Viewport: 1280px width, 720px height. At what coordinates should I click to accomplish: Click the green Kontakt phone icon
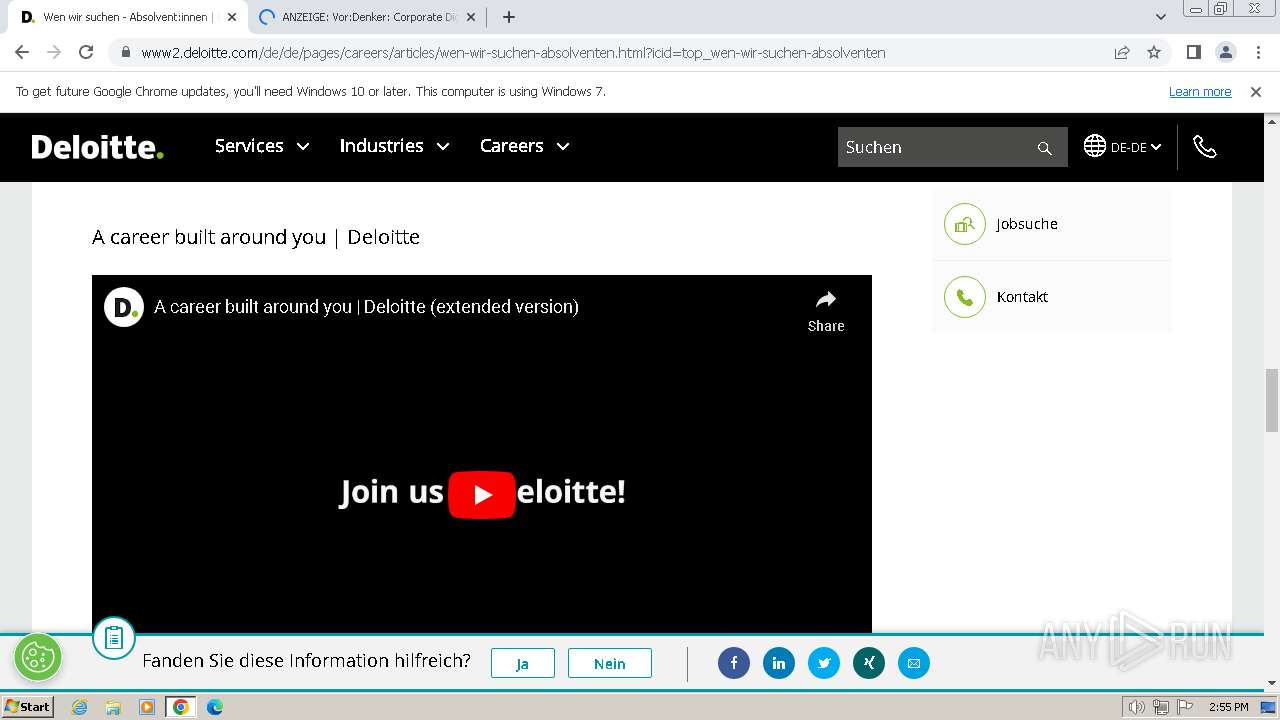pyautogui.click(x=965, y=297)
